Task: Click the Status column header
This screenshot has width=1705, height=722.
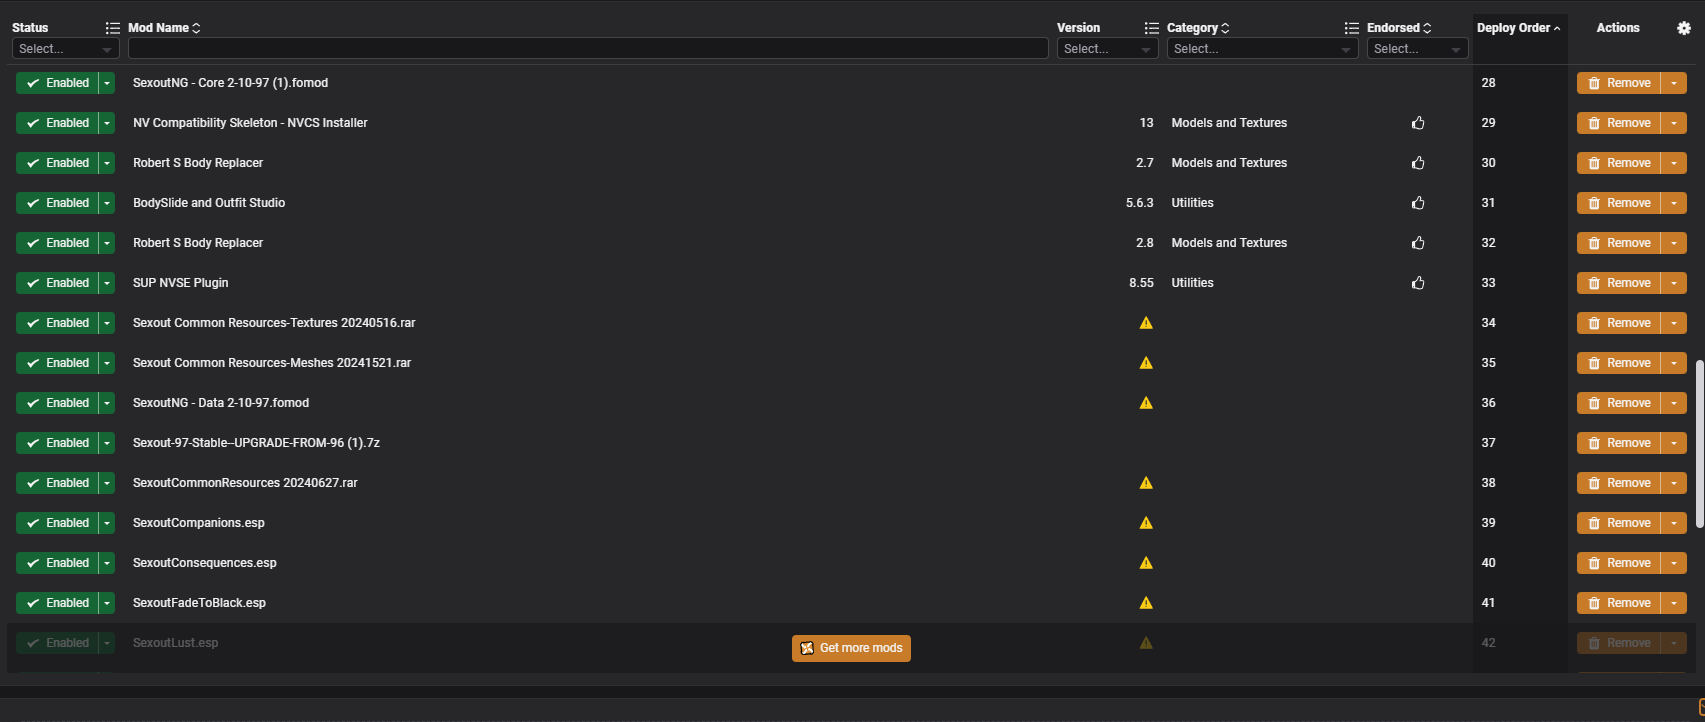Action: click(30, 28)
